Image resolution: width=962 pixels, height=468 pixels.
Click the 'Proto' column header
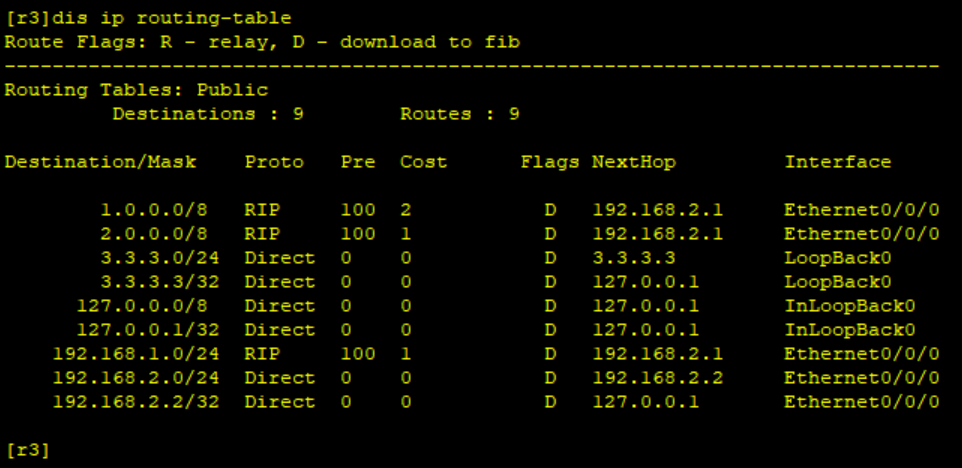click(274, 163)
